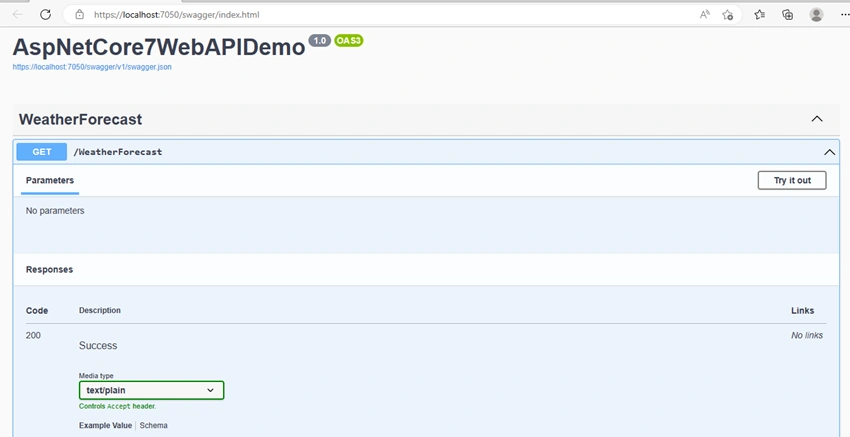Click the AspNetCore7WebAPIDemo title
The image size is (850, 437).
point(159,47)
